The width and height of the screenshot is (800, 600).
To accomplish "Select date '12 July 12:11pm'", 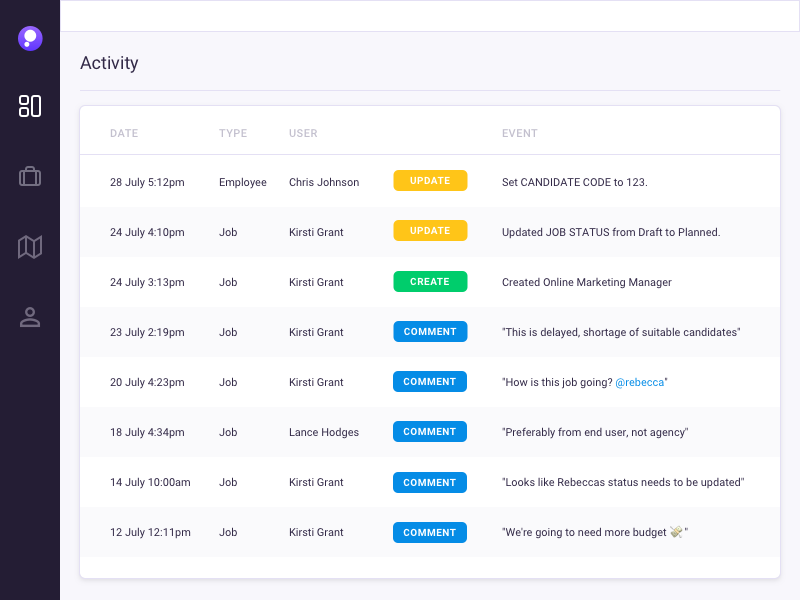I will (150, 532).
